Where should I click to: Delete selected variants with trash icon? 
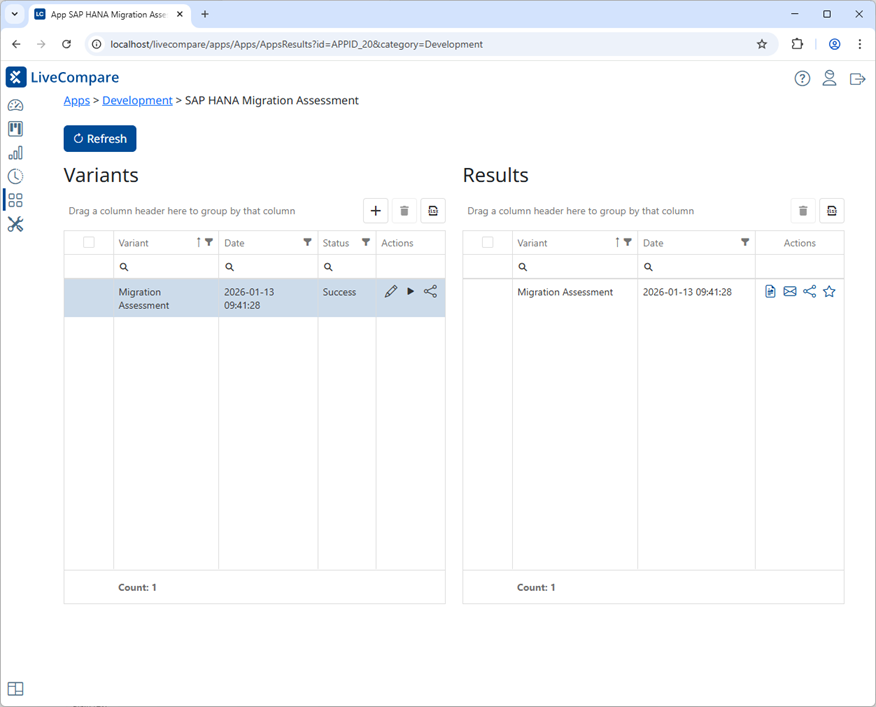[x=404, y=211]
